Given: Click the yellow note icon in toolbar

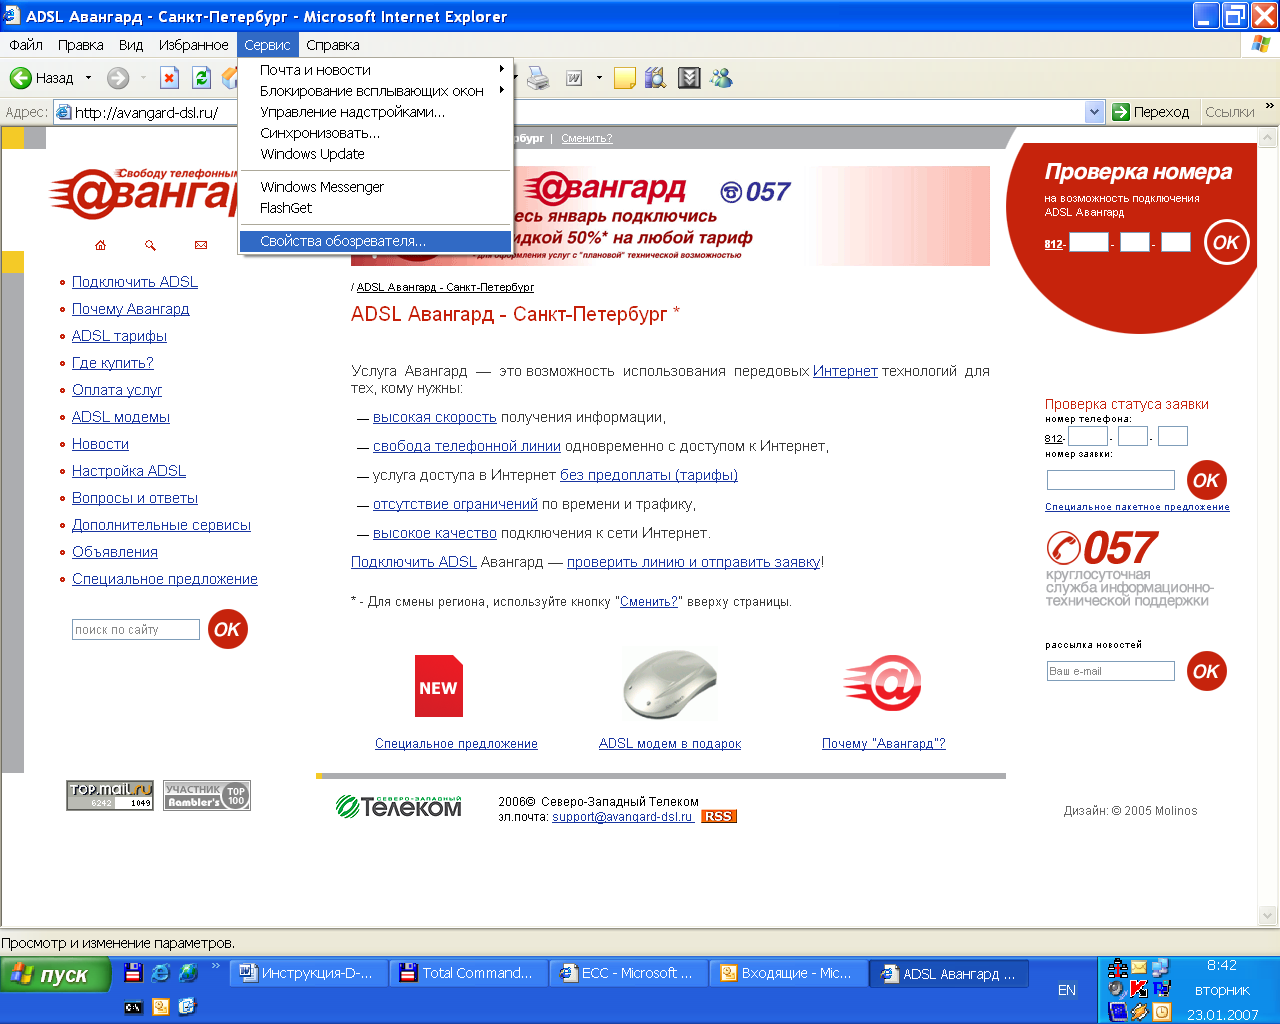Looking at the screenshot, I should click(625, 78).
